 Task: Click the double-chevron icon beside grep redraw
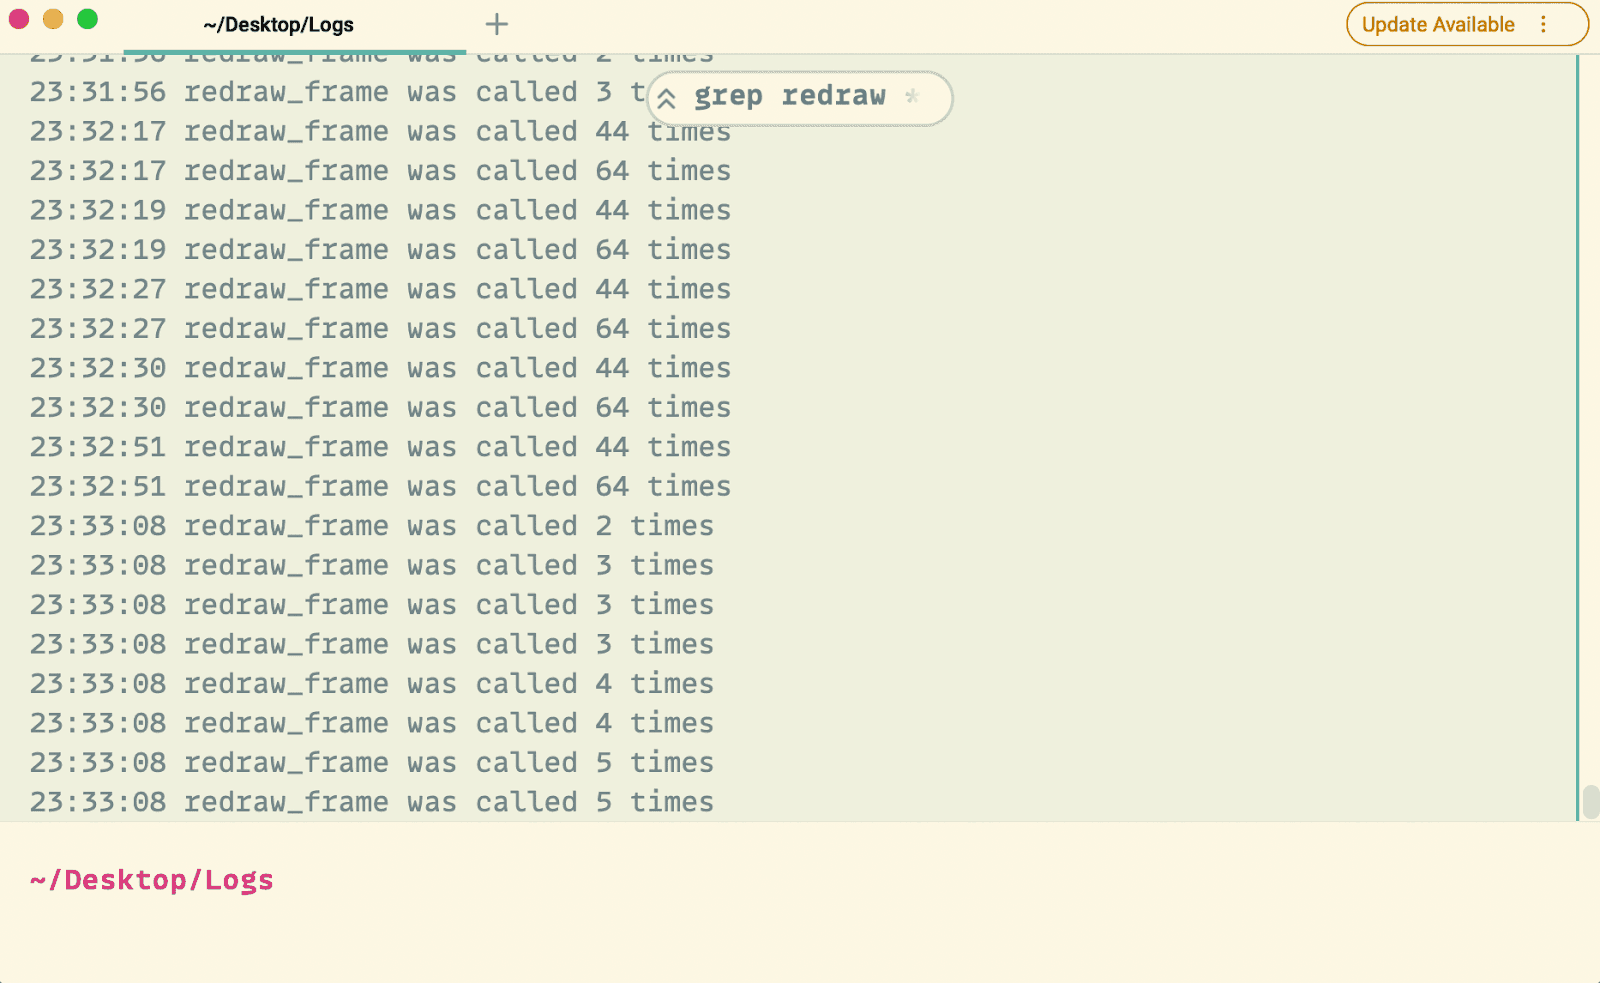(667, 98)
